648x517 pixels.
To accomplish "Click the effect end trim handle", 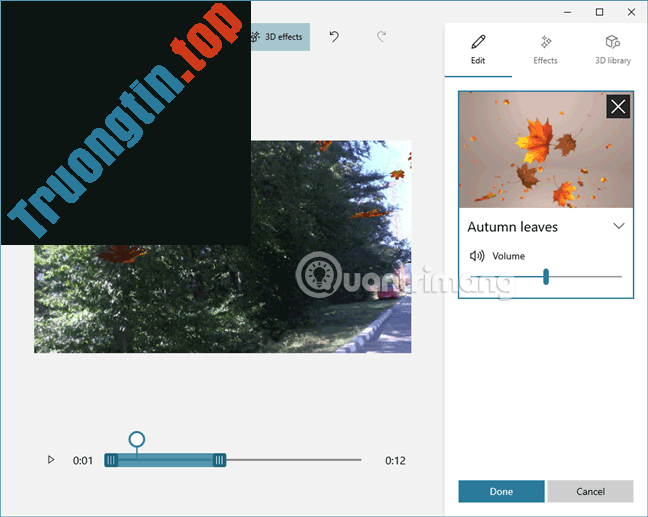I will tap(219, 460).
